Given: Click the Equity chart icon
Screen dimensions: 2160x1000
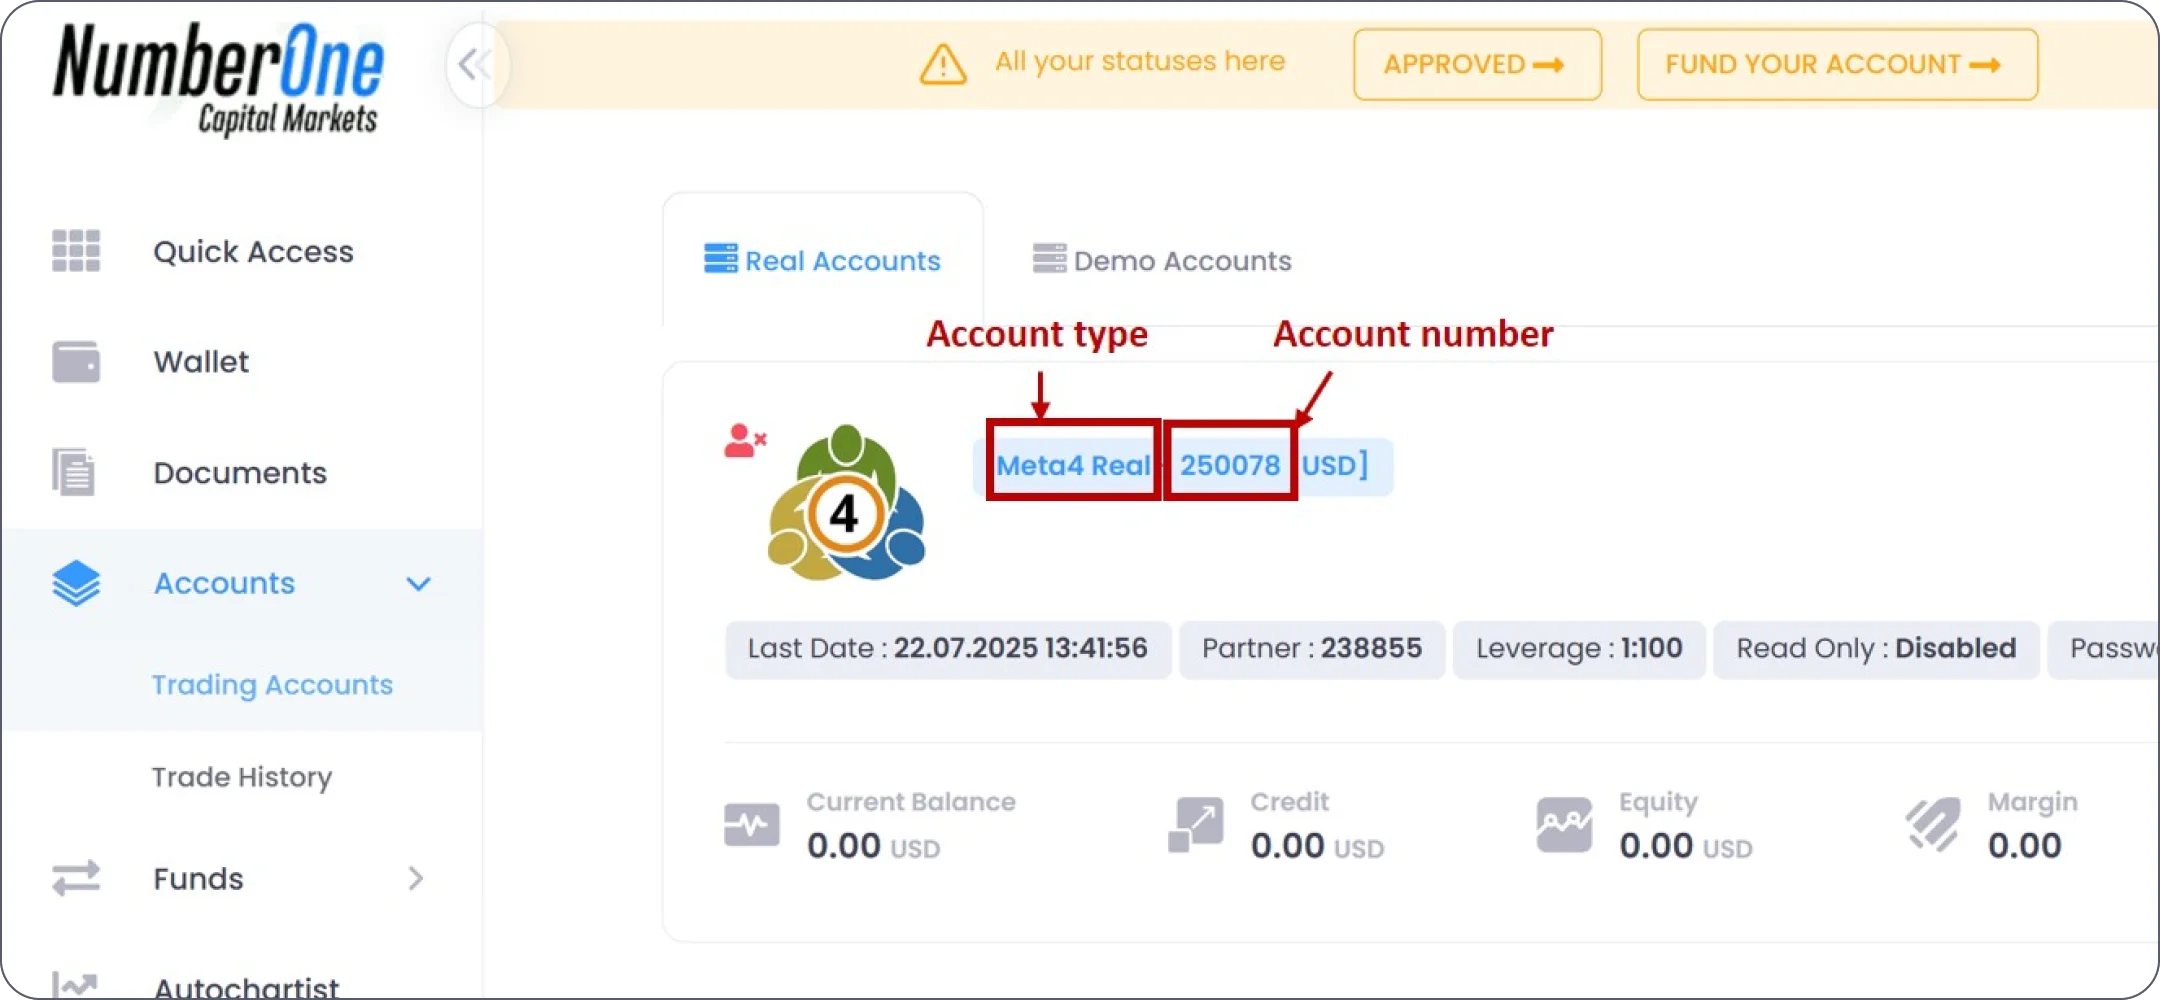Looking at the screenshot, I should coord(1564,826).
